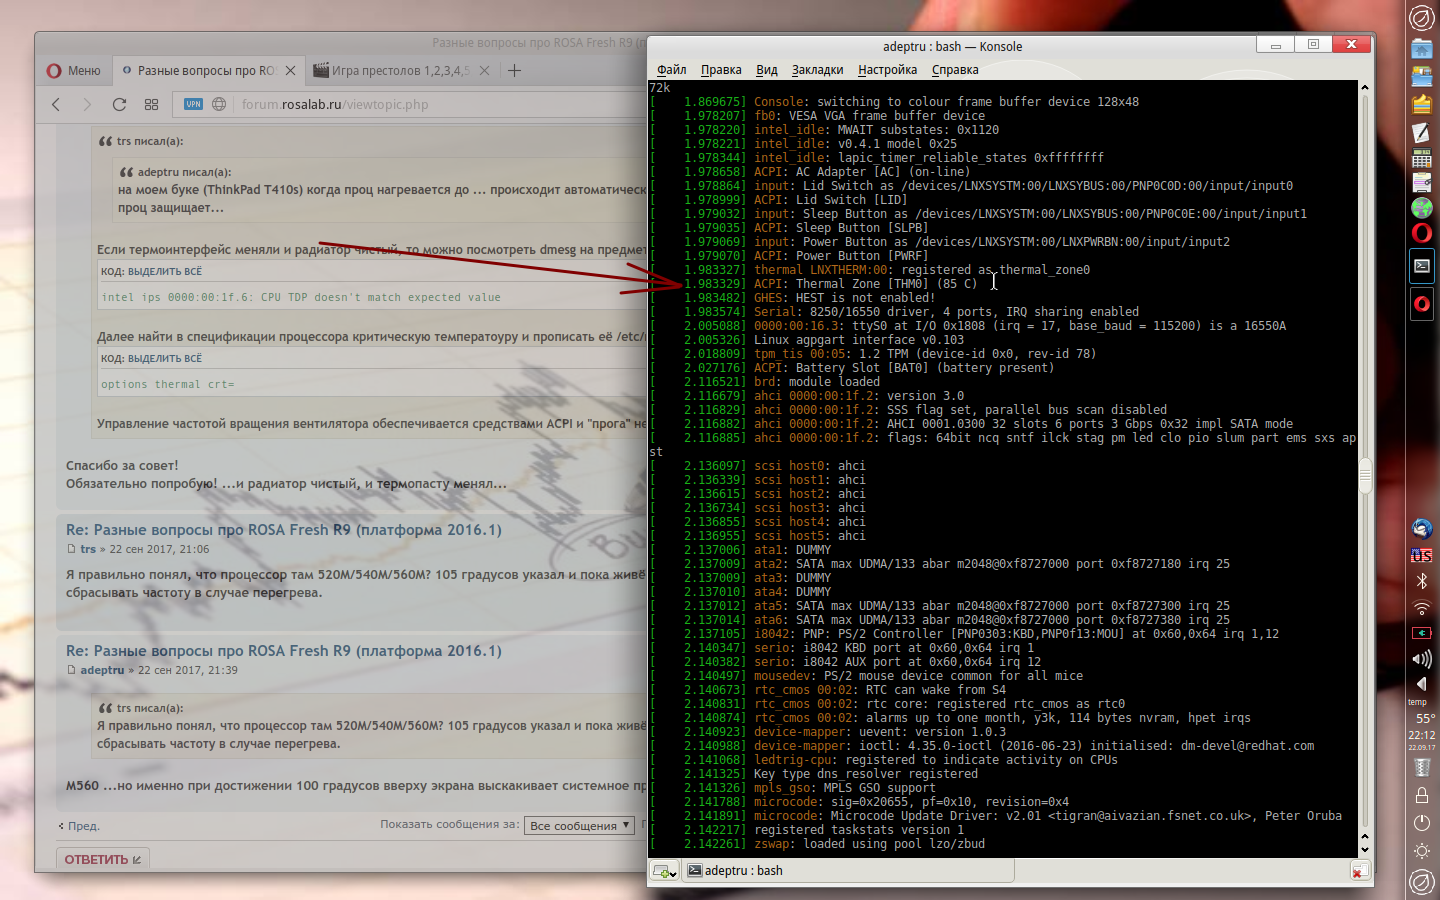The height and width of the screenshot is (900, 1440).
Task: Open the trs author profile link
Action: [x=88, y=549]
